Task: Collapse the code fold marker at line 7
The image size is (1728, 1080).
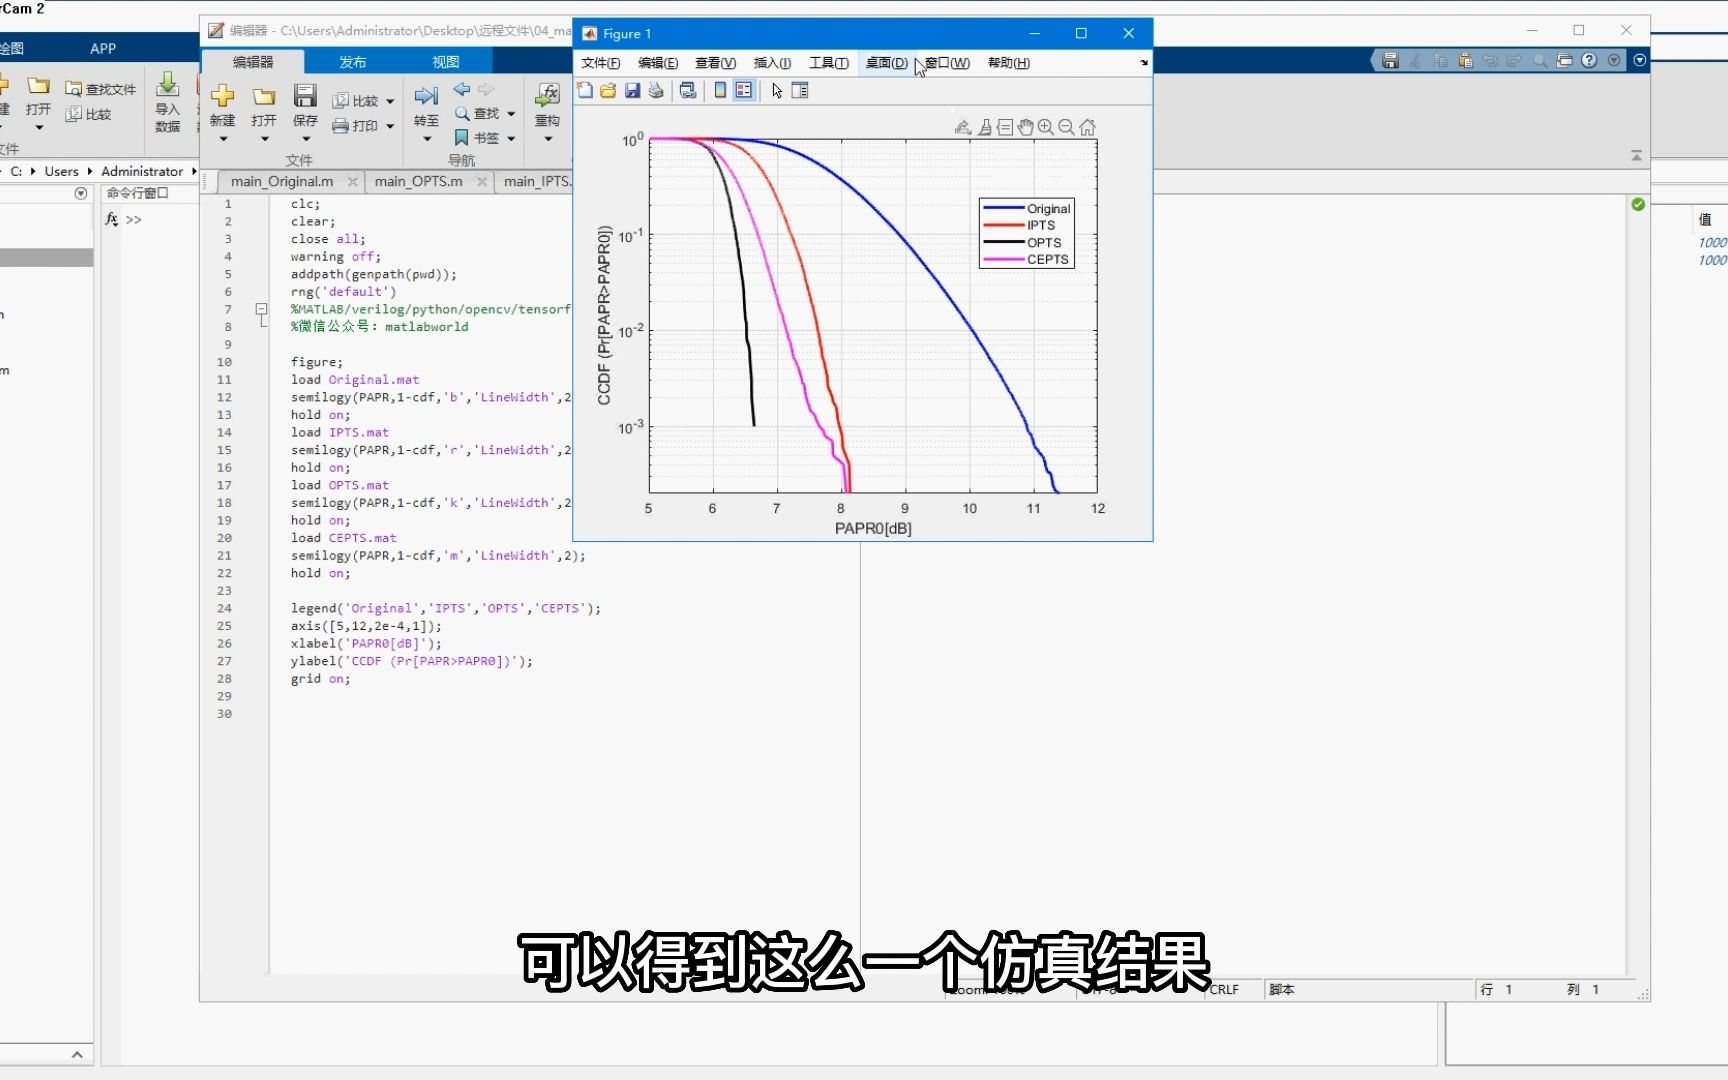Action: 261,309
